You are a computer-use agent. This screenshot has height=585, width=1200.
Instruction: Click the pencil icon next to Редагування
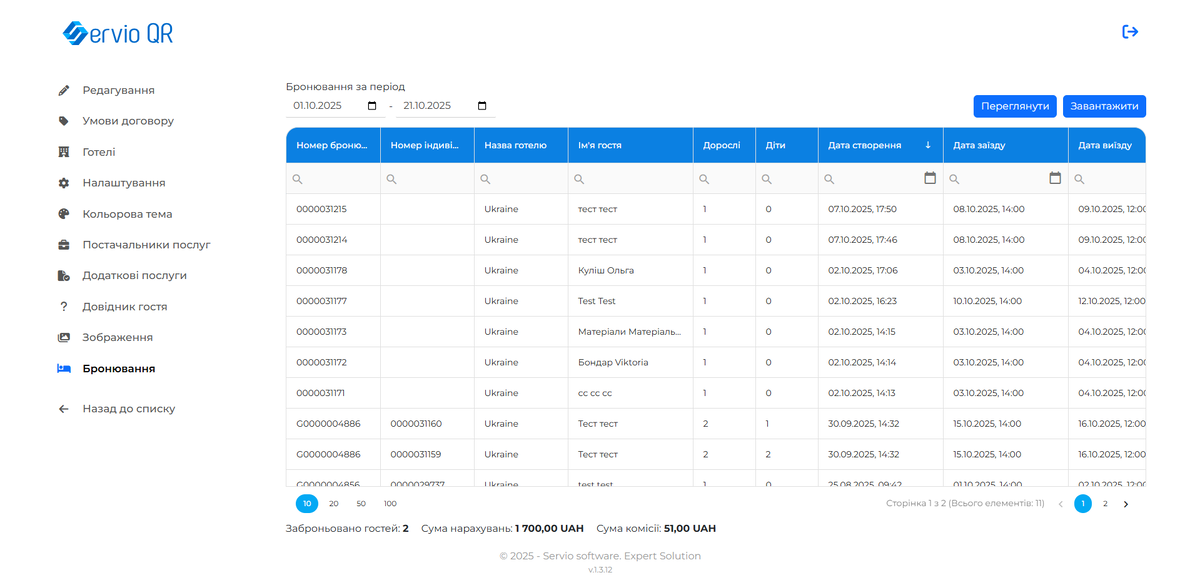point(64,90)
